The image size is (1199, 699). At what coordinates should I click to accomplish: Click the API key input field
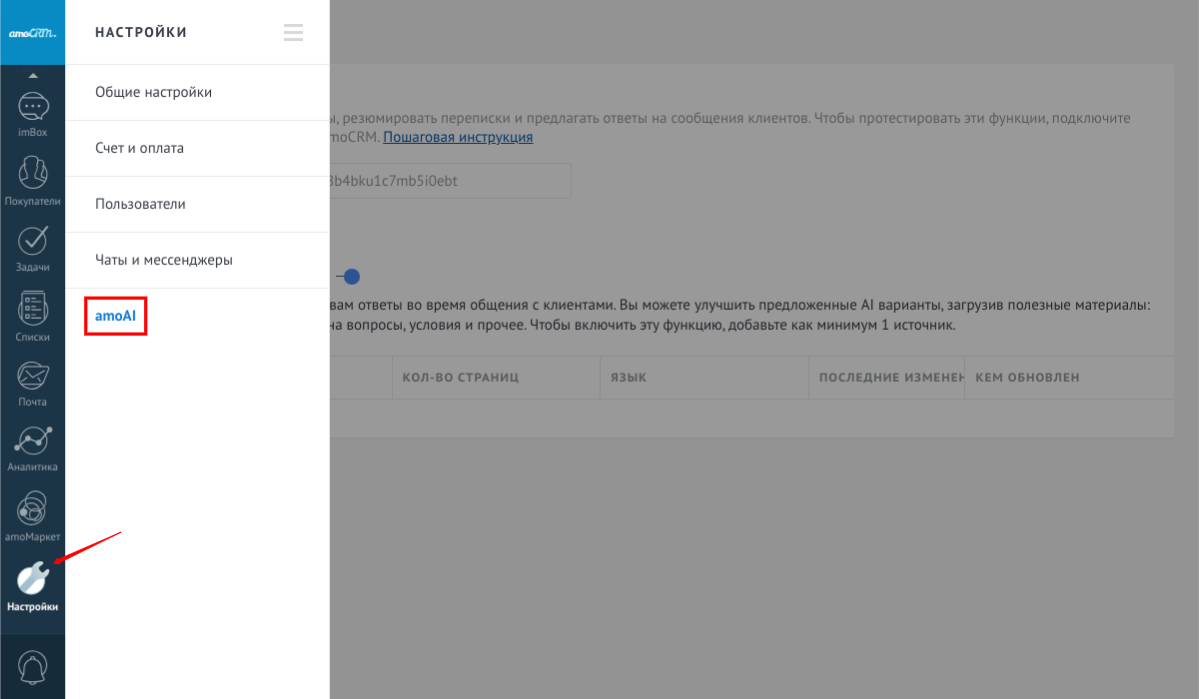(448, 181)
